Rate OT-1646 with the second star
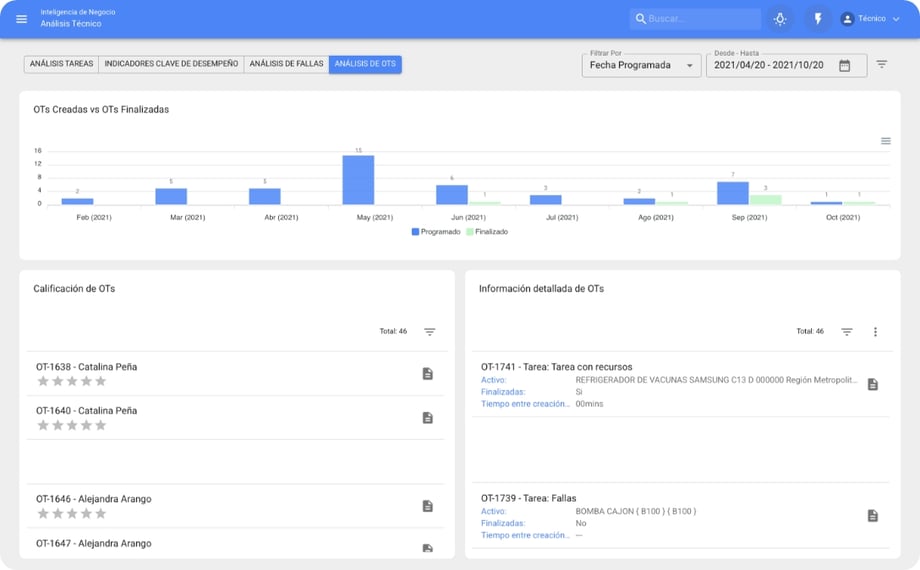 (58, 514)
